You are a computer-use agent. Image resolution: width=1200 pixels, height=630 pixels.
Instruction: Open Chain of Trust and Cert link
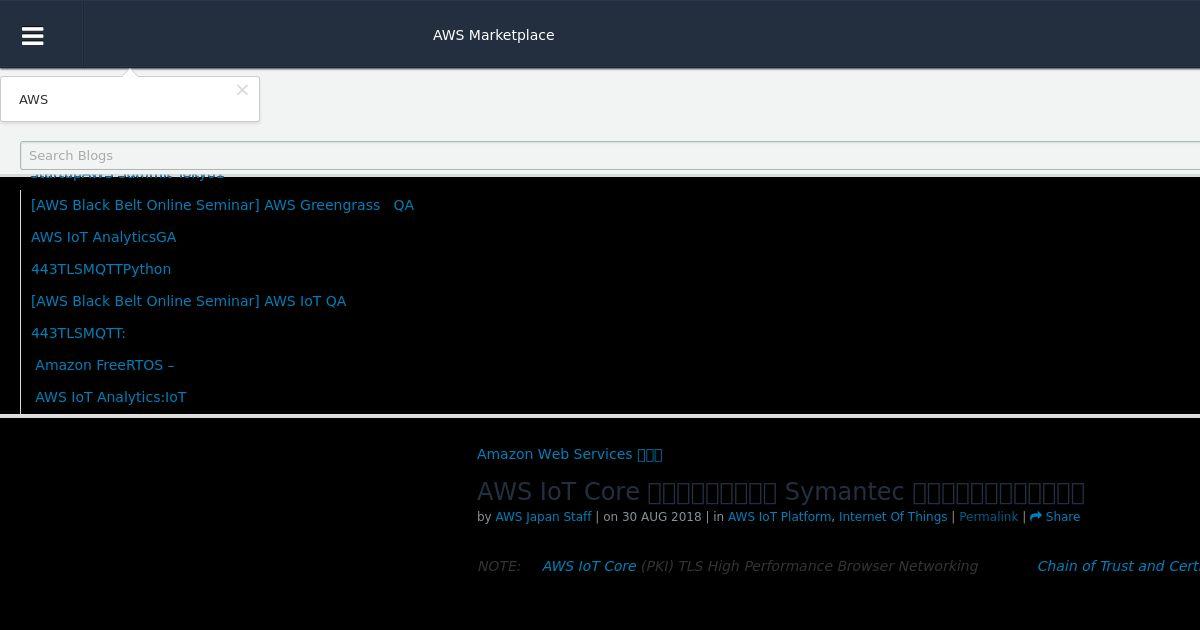coord(1118,566)
